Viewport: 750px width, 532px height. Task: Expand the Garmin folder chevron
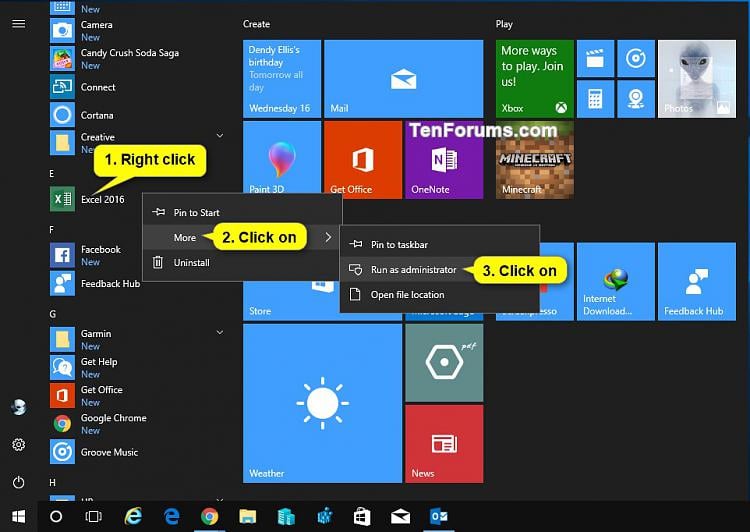tap(220, 332)
